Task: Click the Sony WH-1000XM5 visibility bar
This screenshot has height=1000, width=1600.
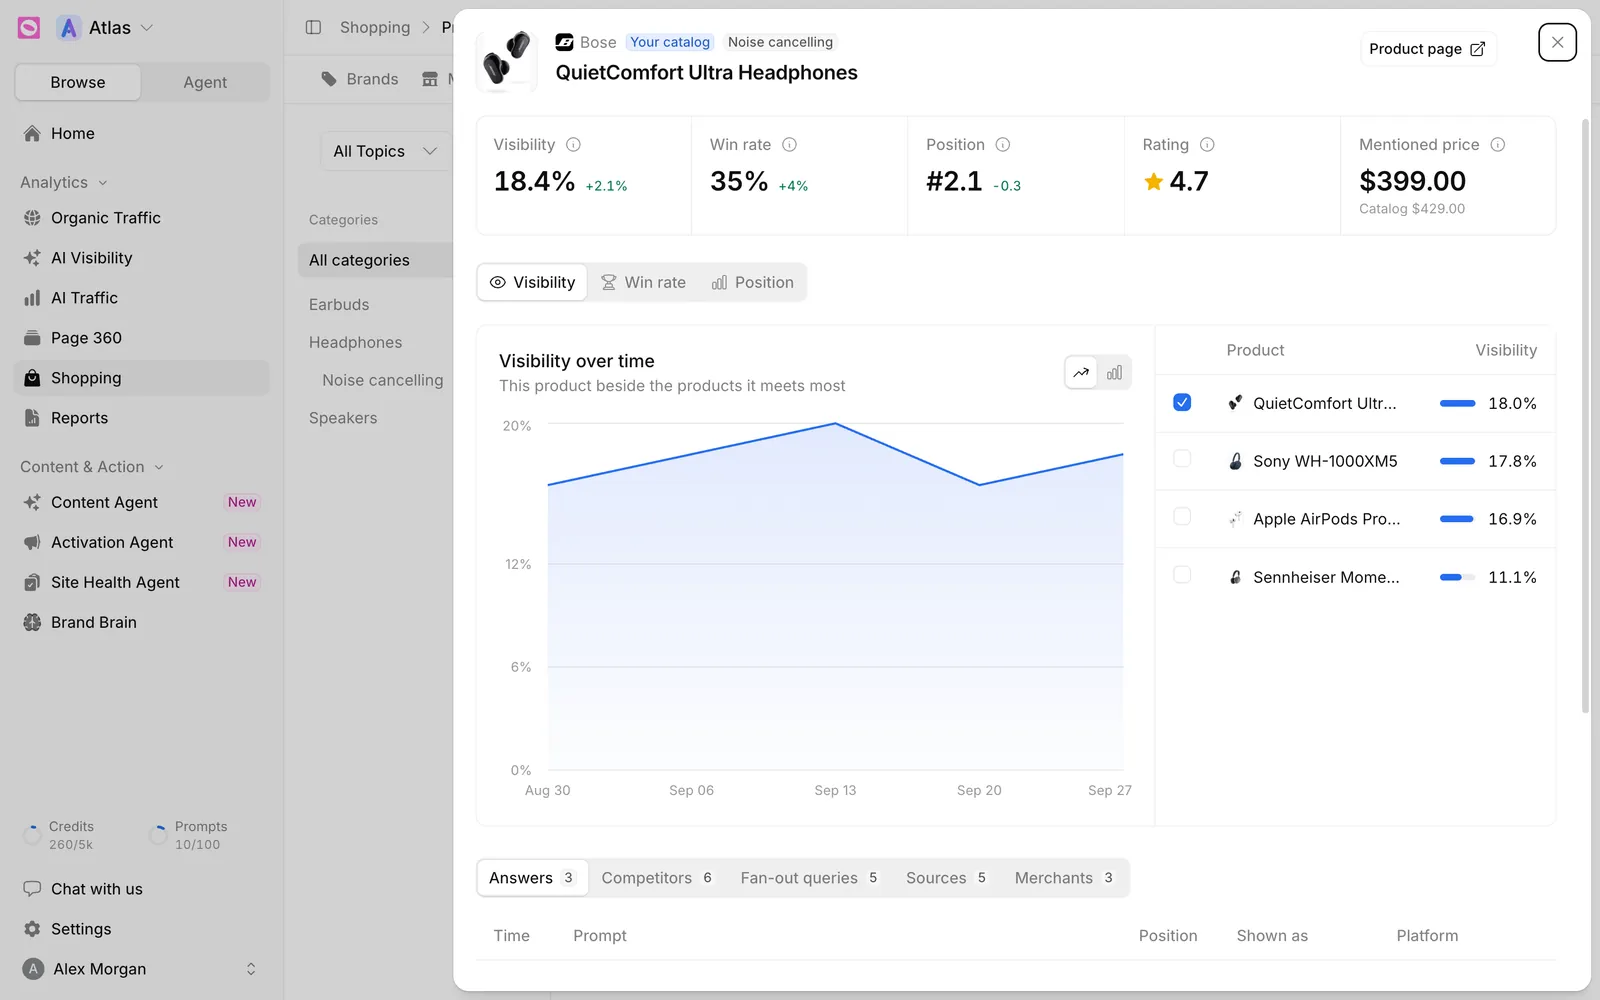Action: coord(1457,461)
